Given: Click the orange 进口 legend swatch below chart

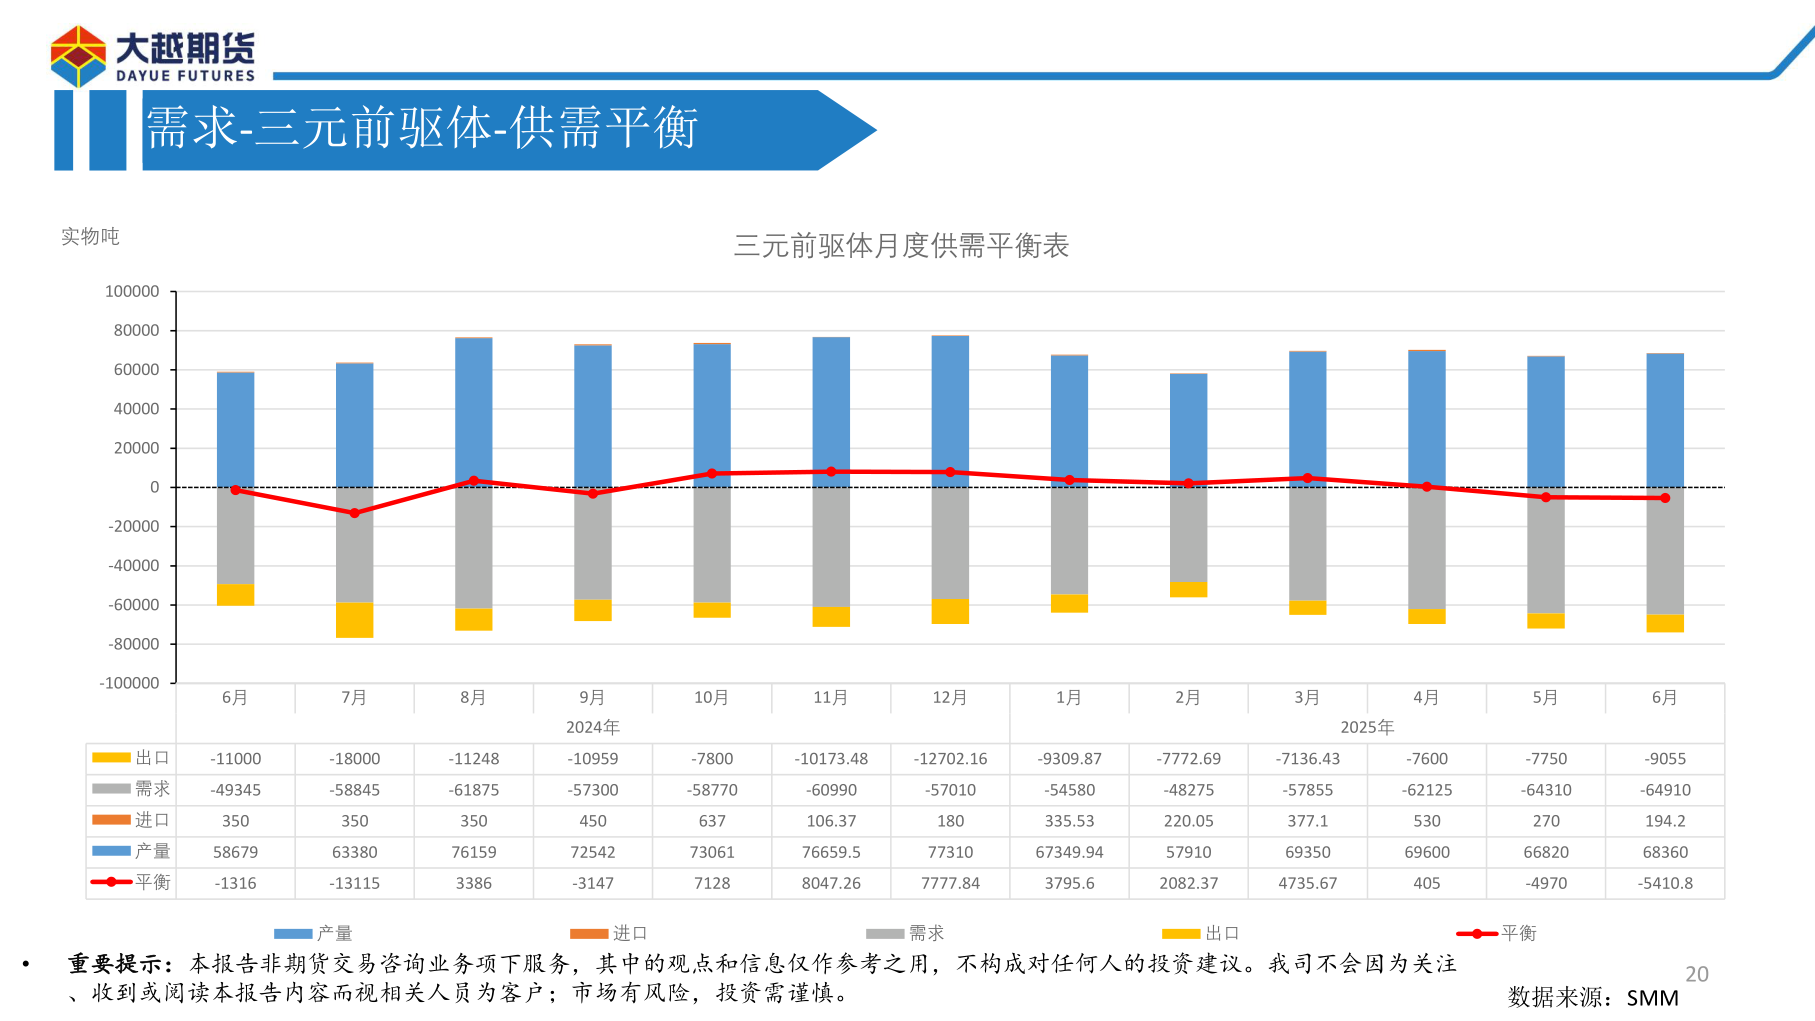Looking at the screenshot, I should [589, 934].
